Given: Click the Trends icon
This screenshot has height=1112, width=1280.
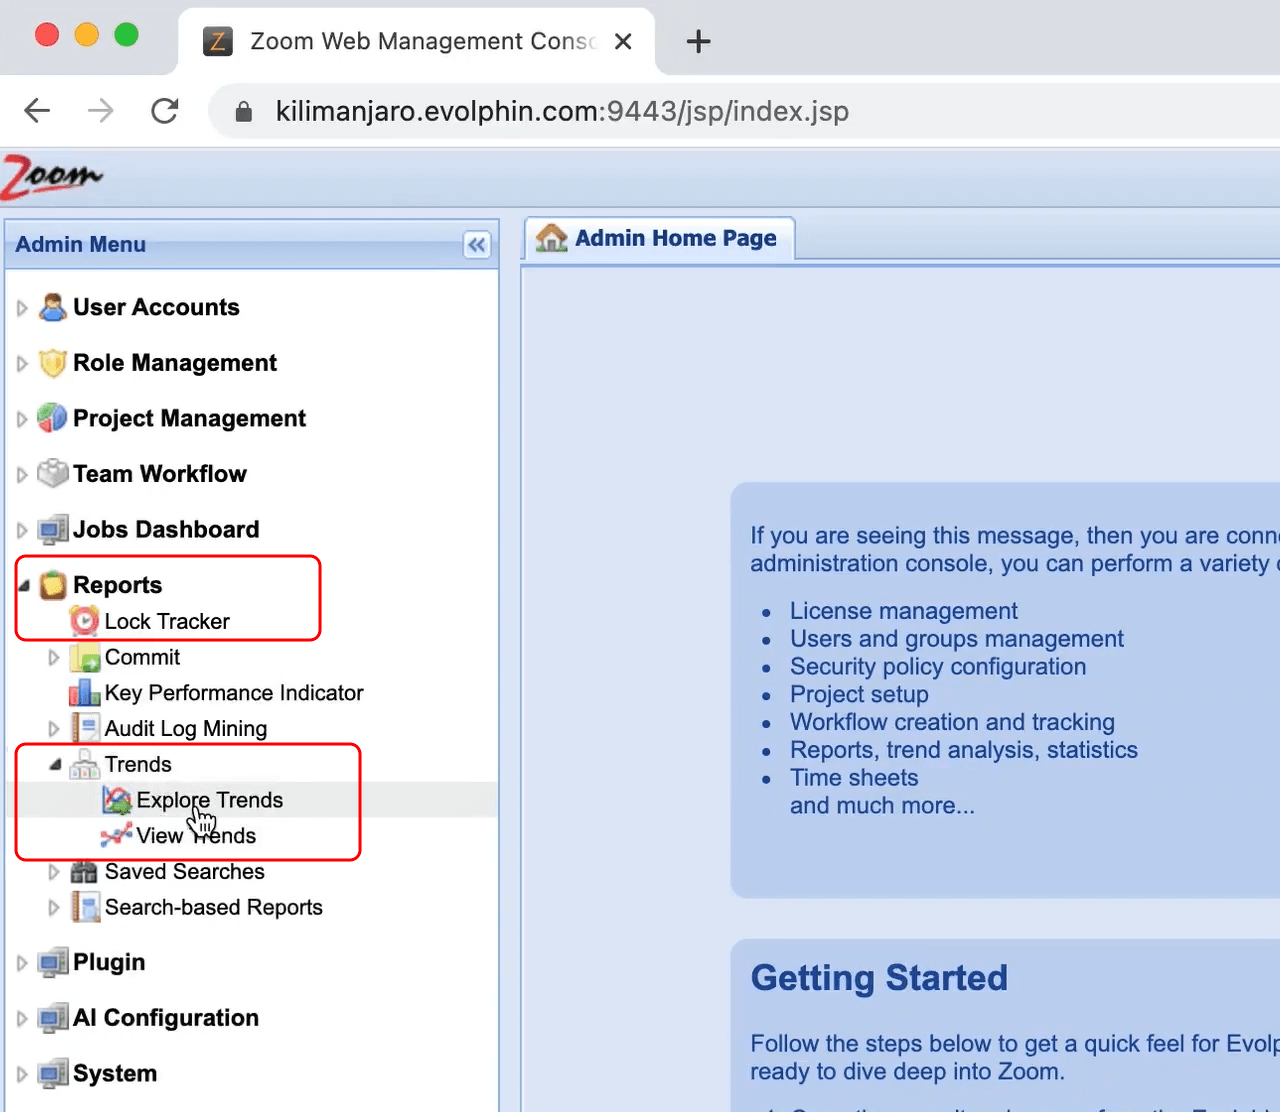Looking at the screenshot, I should point(85,764).
